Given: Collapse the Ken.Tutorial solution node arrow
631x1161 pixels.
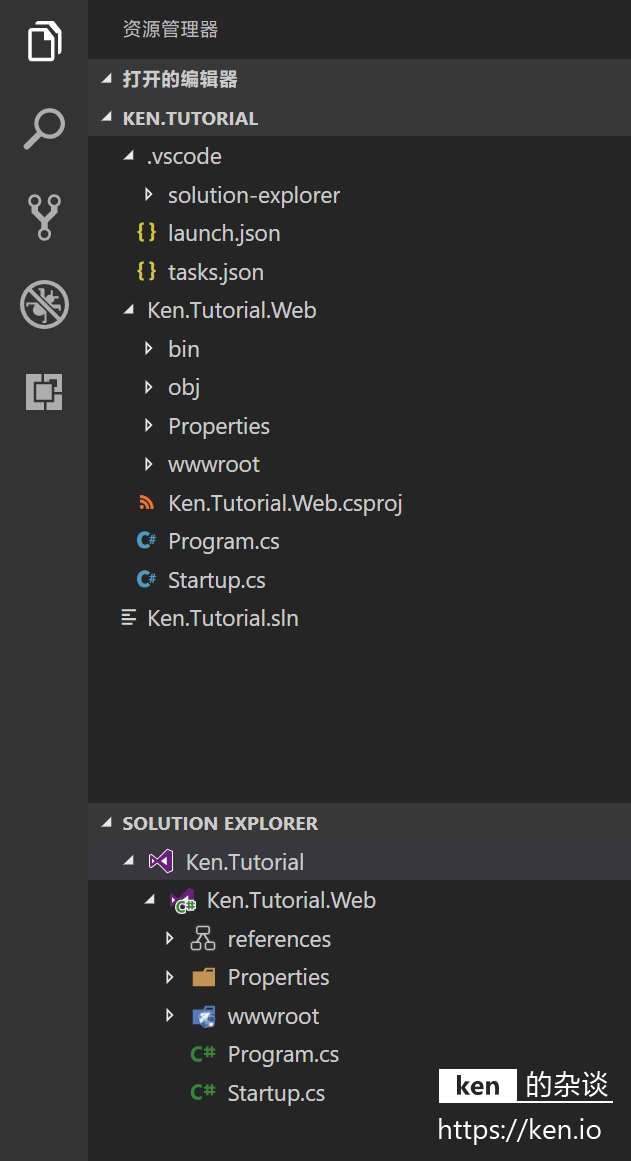Looking at the screenshot, I should (x=130, y=861).
